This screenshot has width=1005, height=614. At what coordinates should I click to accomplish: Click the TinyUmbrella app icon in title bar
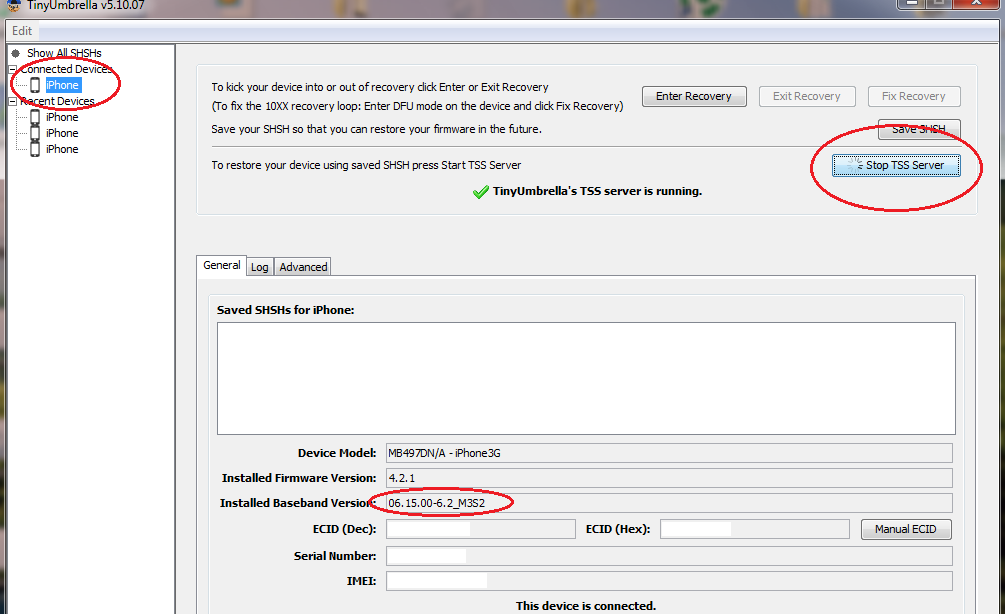(x=14, y=6)
